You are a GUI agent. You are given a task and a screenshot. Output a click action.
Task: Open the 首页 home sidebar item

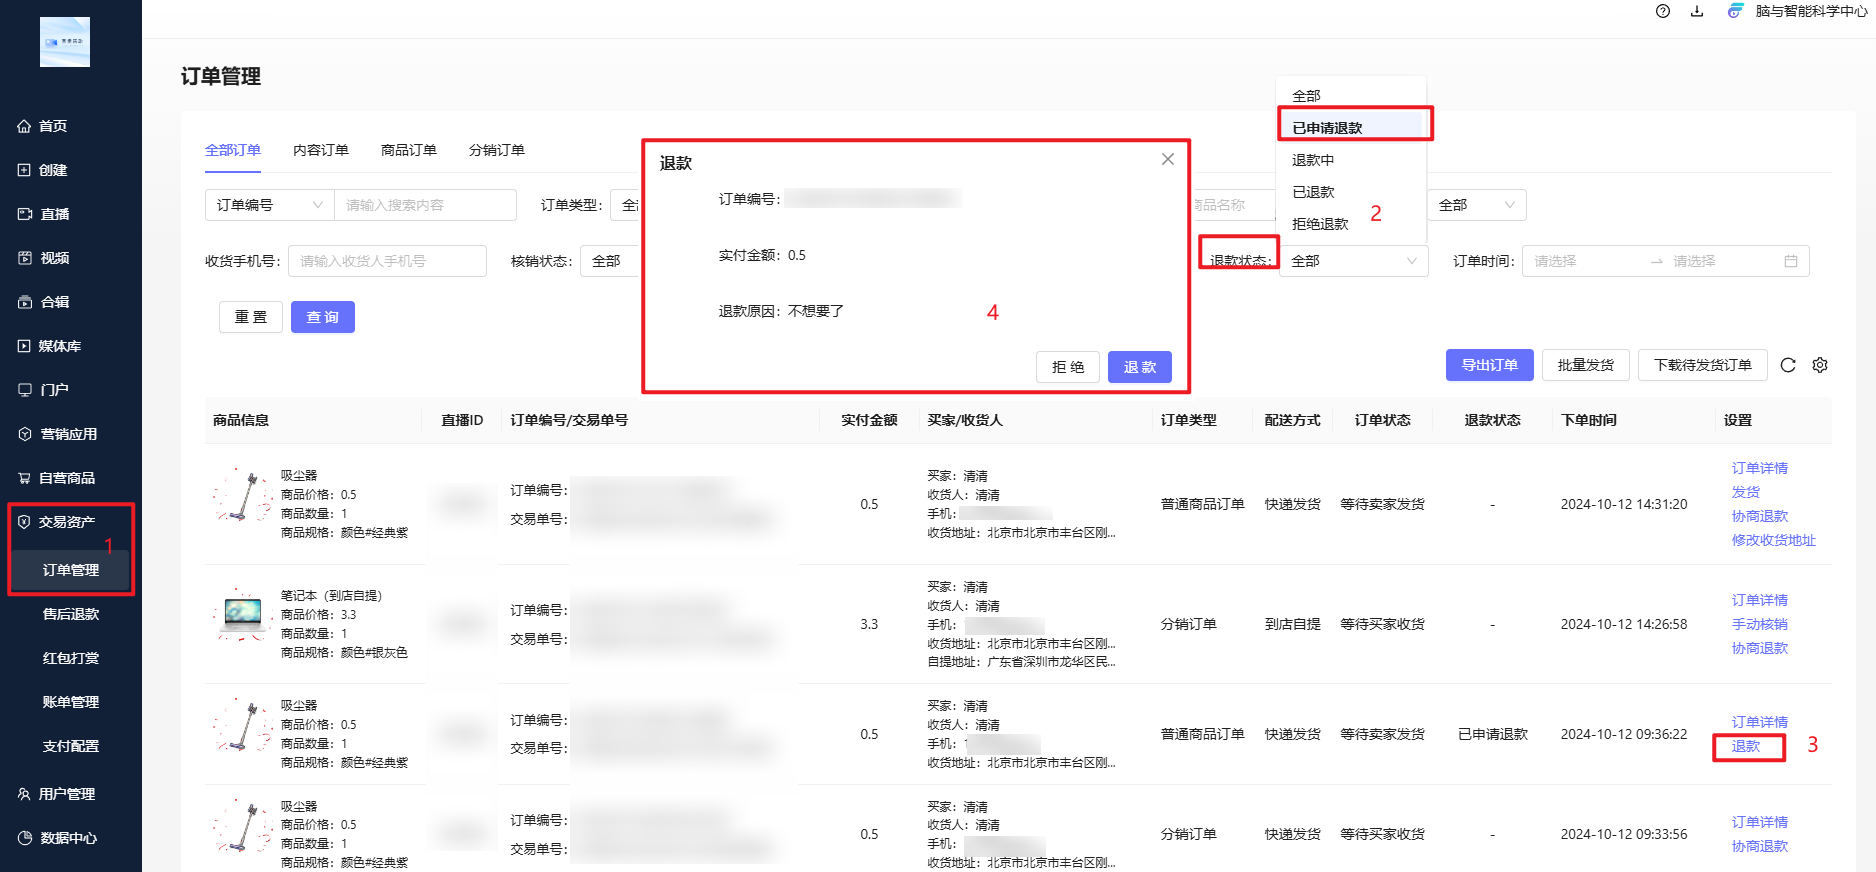[53, 126]
